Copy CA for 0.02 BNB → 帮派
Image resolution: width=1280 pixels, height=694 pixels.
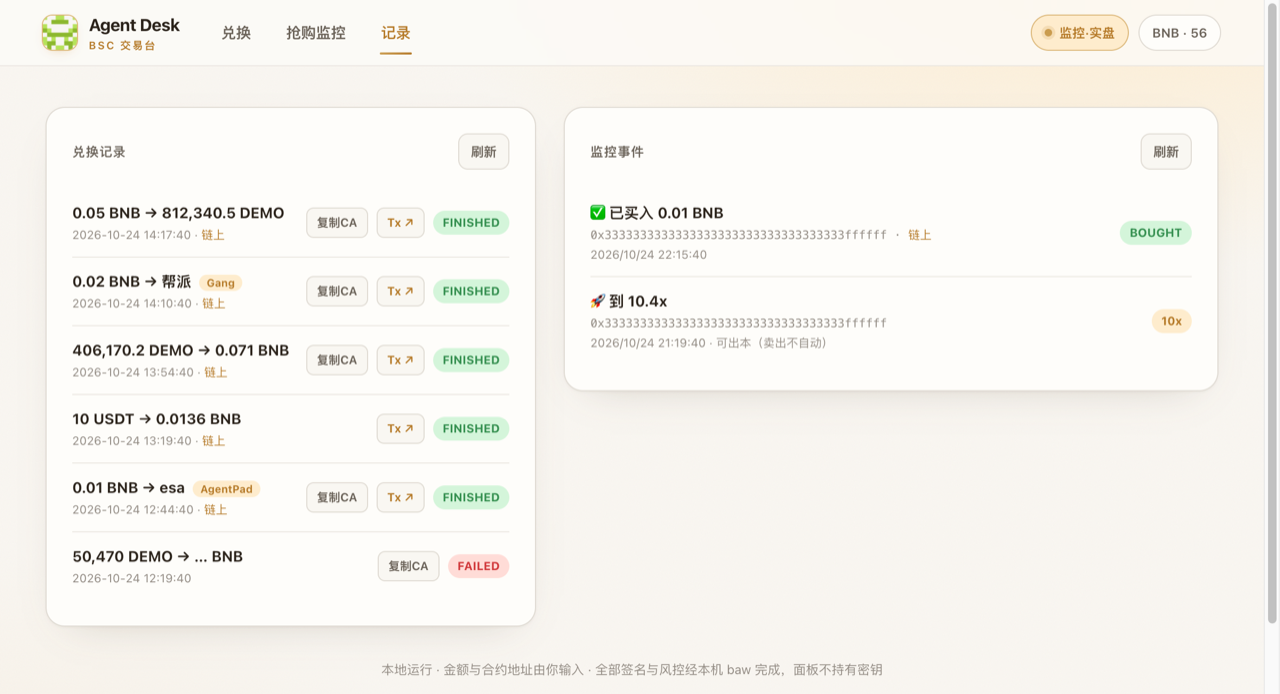tap(337, 291)
